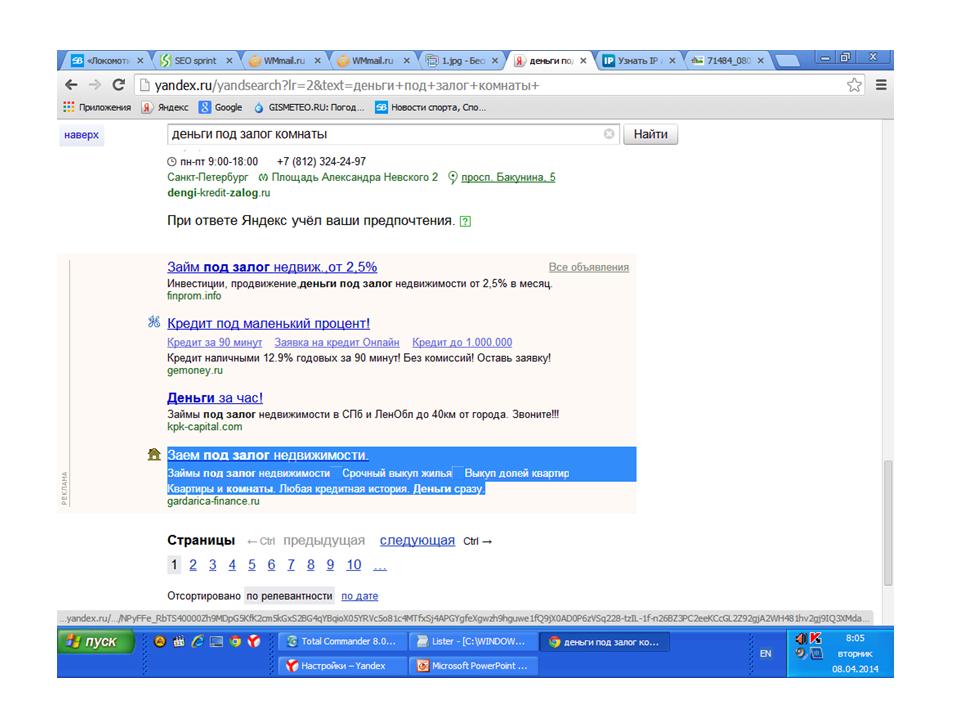The image size is (960, 720).
Task: Click the Найти search button
Action: click(650, 134)
